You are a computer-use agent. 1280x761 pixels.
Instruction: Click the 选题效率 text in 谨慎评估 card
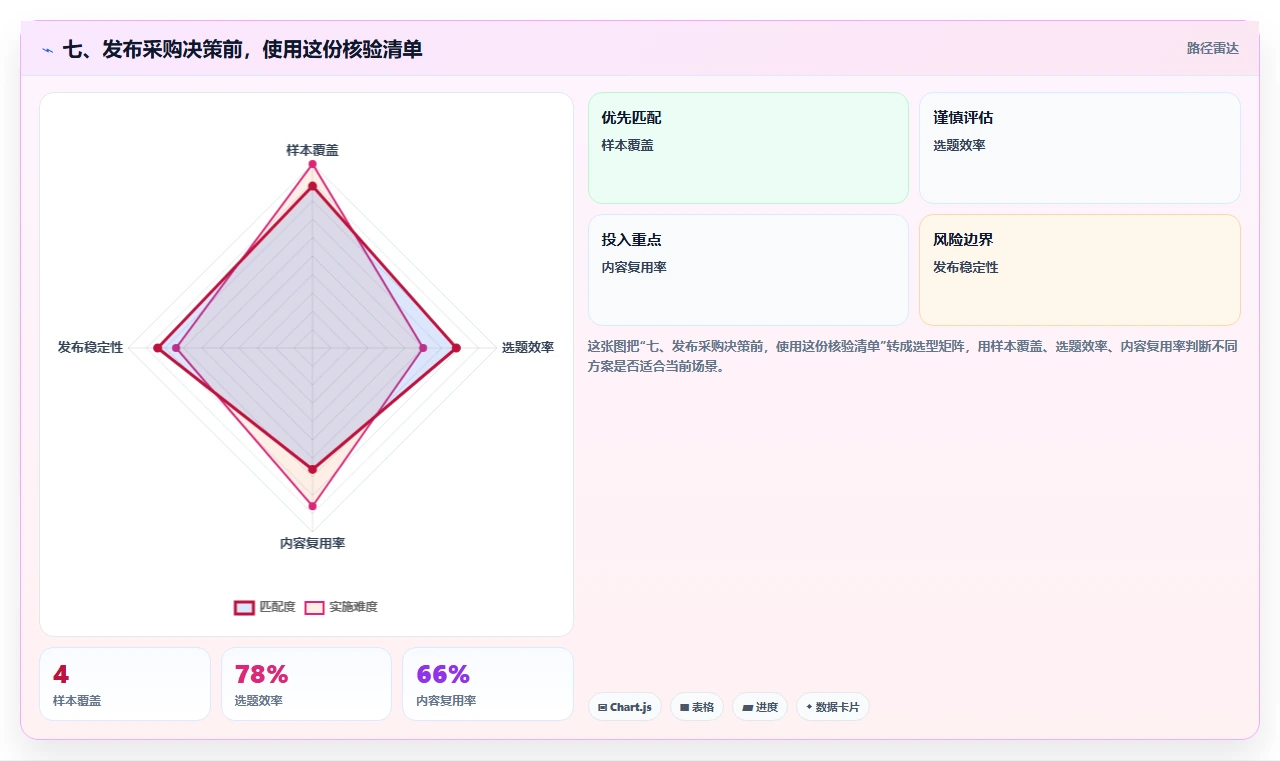[959, 145]
